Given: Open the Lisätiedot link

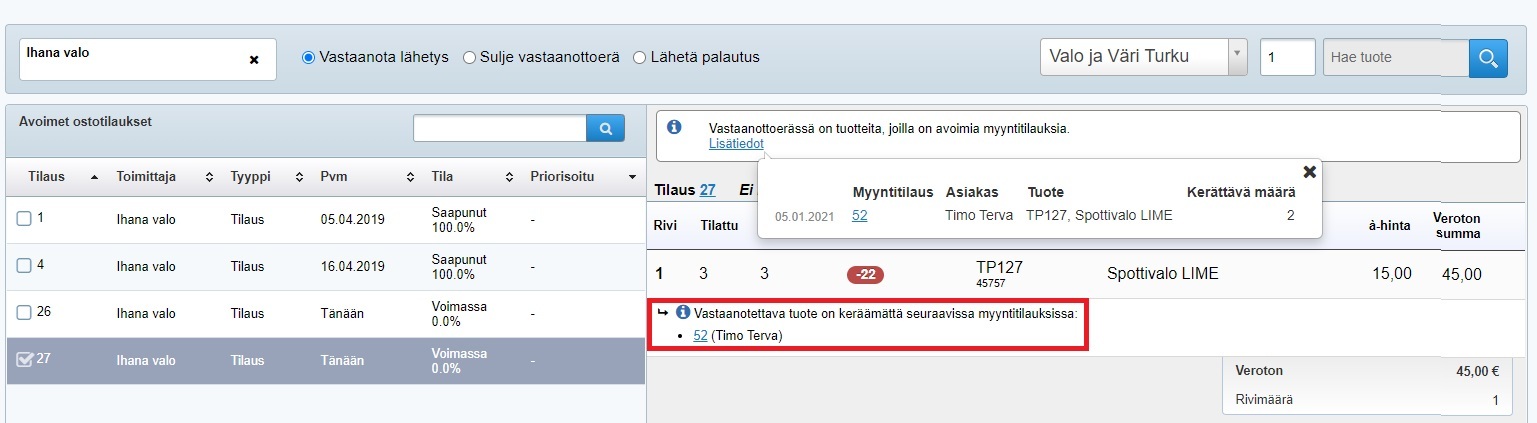Looking at the screenshot, I should (x=736, y=144).
